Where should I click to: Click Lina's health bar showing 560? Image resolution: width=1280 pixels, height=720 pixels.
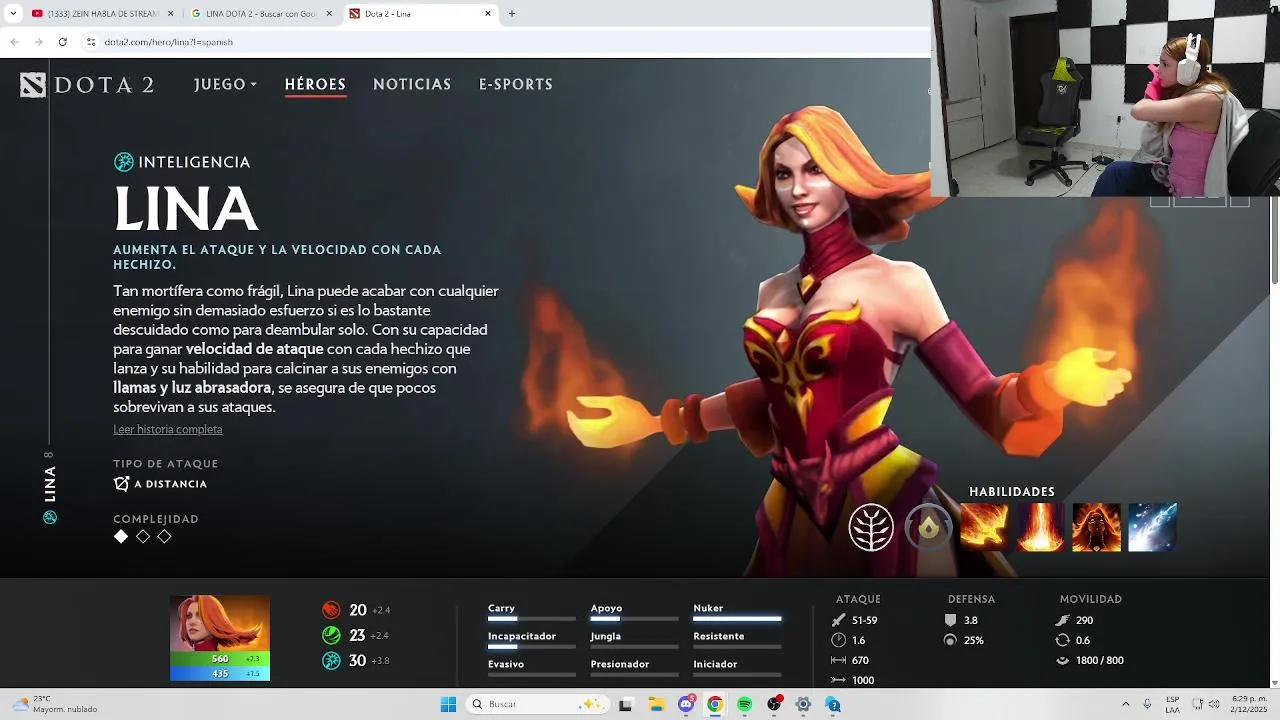220,659
